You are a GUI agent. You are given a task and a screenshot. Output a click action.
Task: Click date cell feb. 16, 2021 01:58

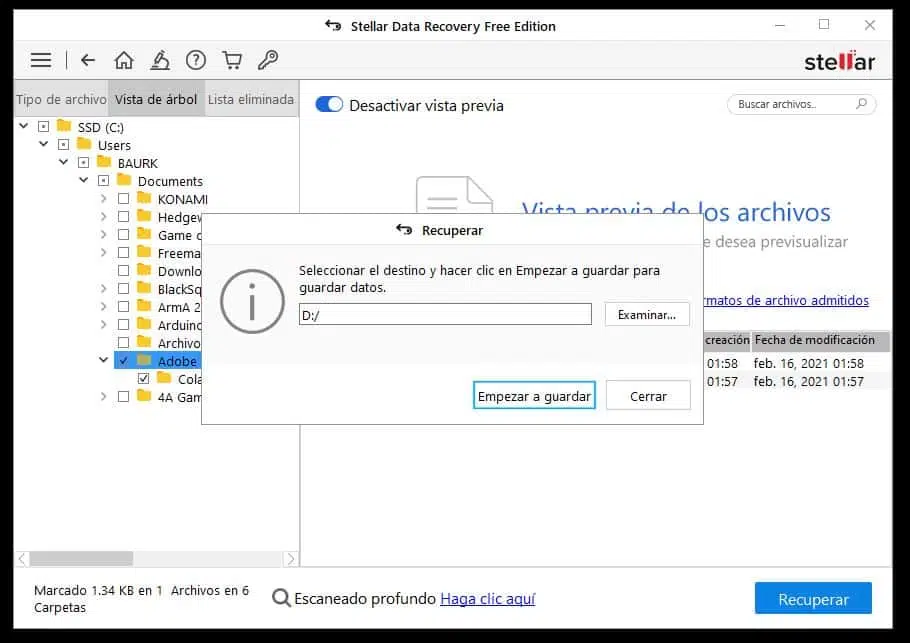808,363
